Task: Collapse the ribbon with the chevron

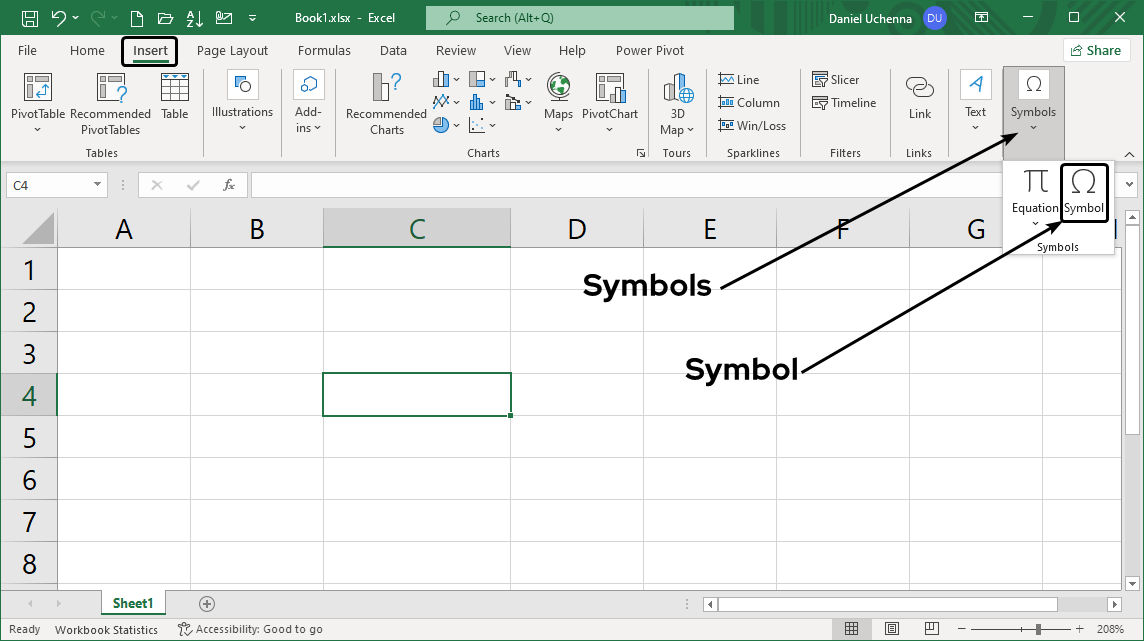Action: tap(1128, 154)
